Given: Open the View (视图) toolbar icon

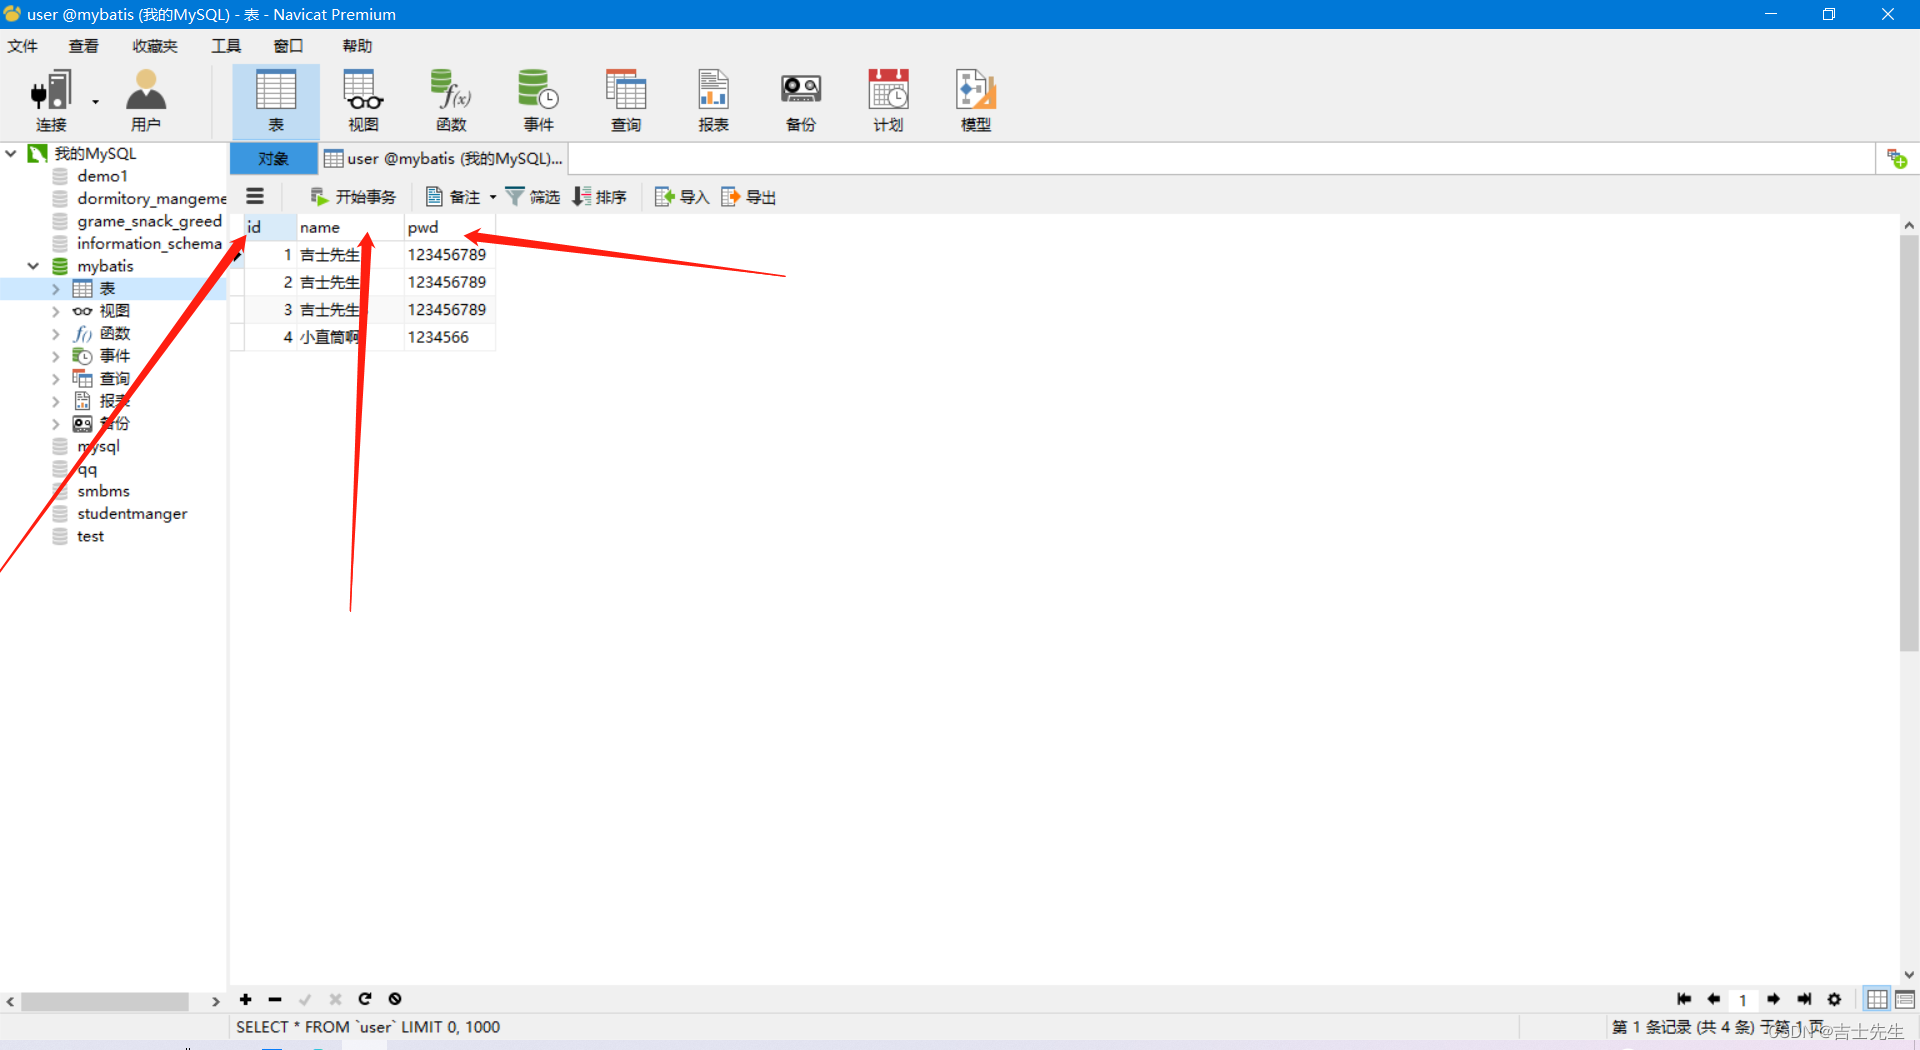Looking at the screenshot, I should click(363, 100).
